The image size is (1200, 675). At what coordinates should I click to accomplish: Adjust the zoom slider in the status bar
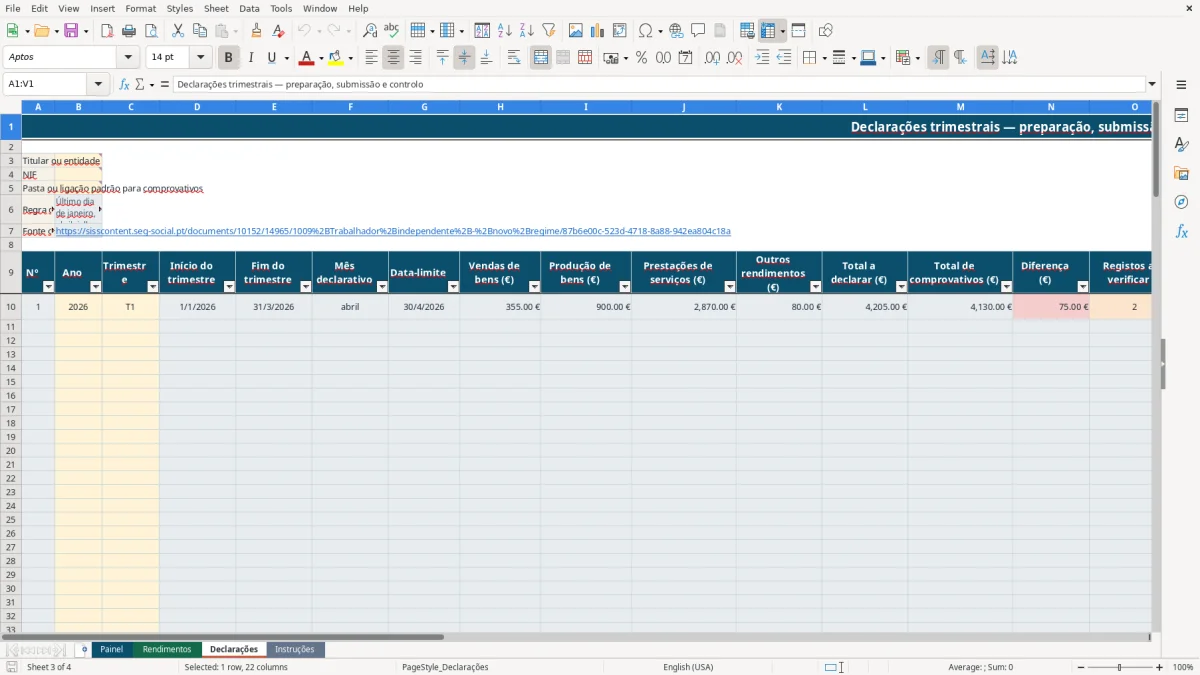(x=1119, y=667)
